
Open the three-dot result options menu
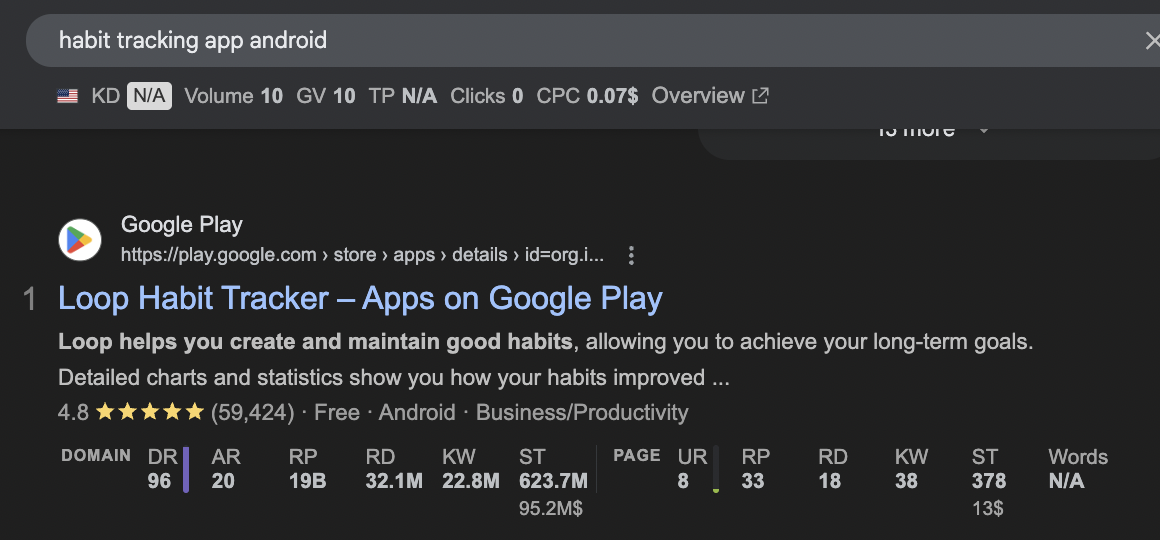click(x=631, y=255)
